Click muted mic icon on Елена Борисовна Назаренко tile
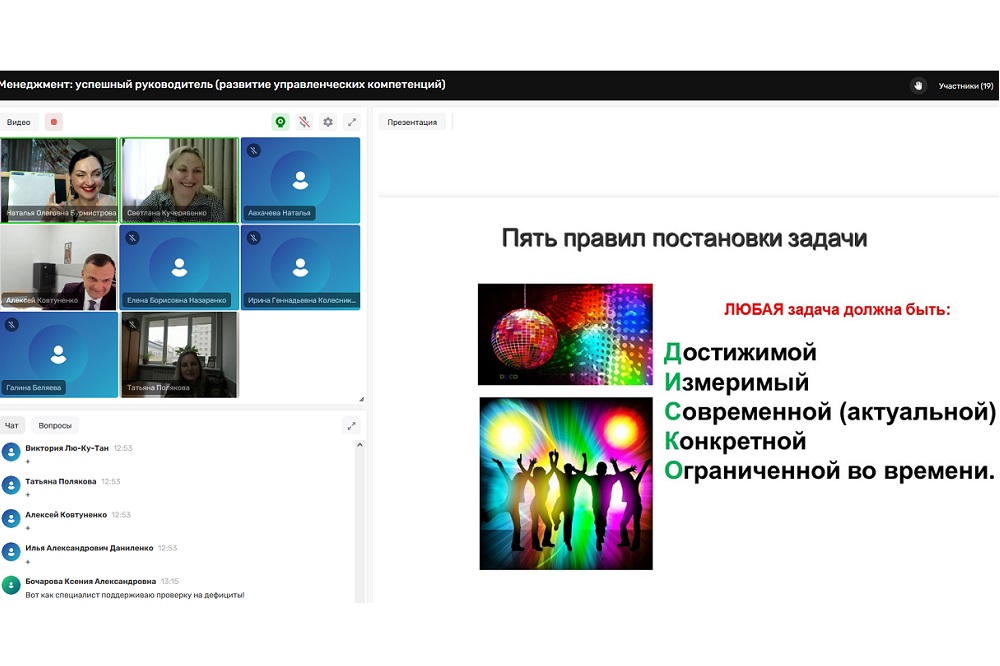Screen dimensions: 1000x666 pos(132,238)
